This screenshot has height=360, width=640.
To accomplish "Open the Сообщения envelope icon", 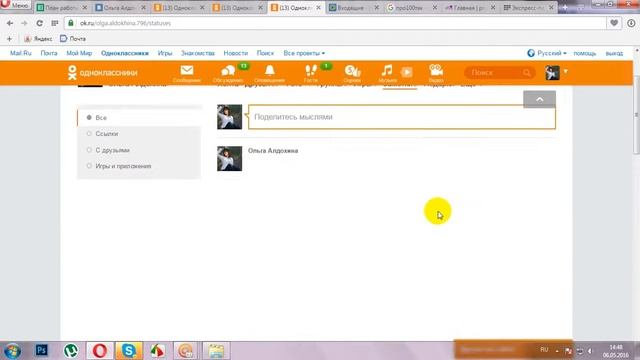I will point(187,71).
